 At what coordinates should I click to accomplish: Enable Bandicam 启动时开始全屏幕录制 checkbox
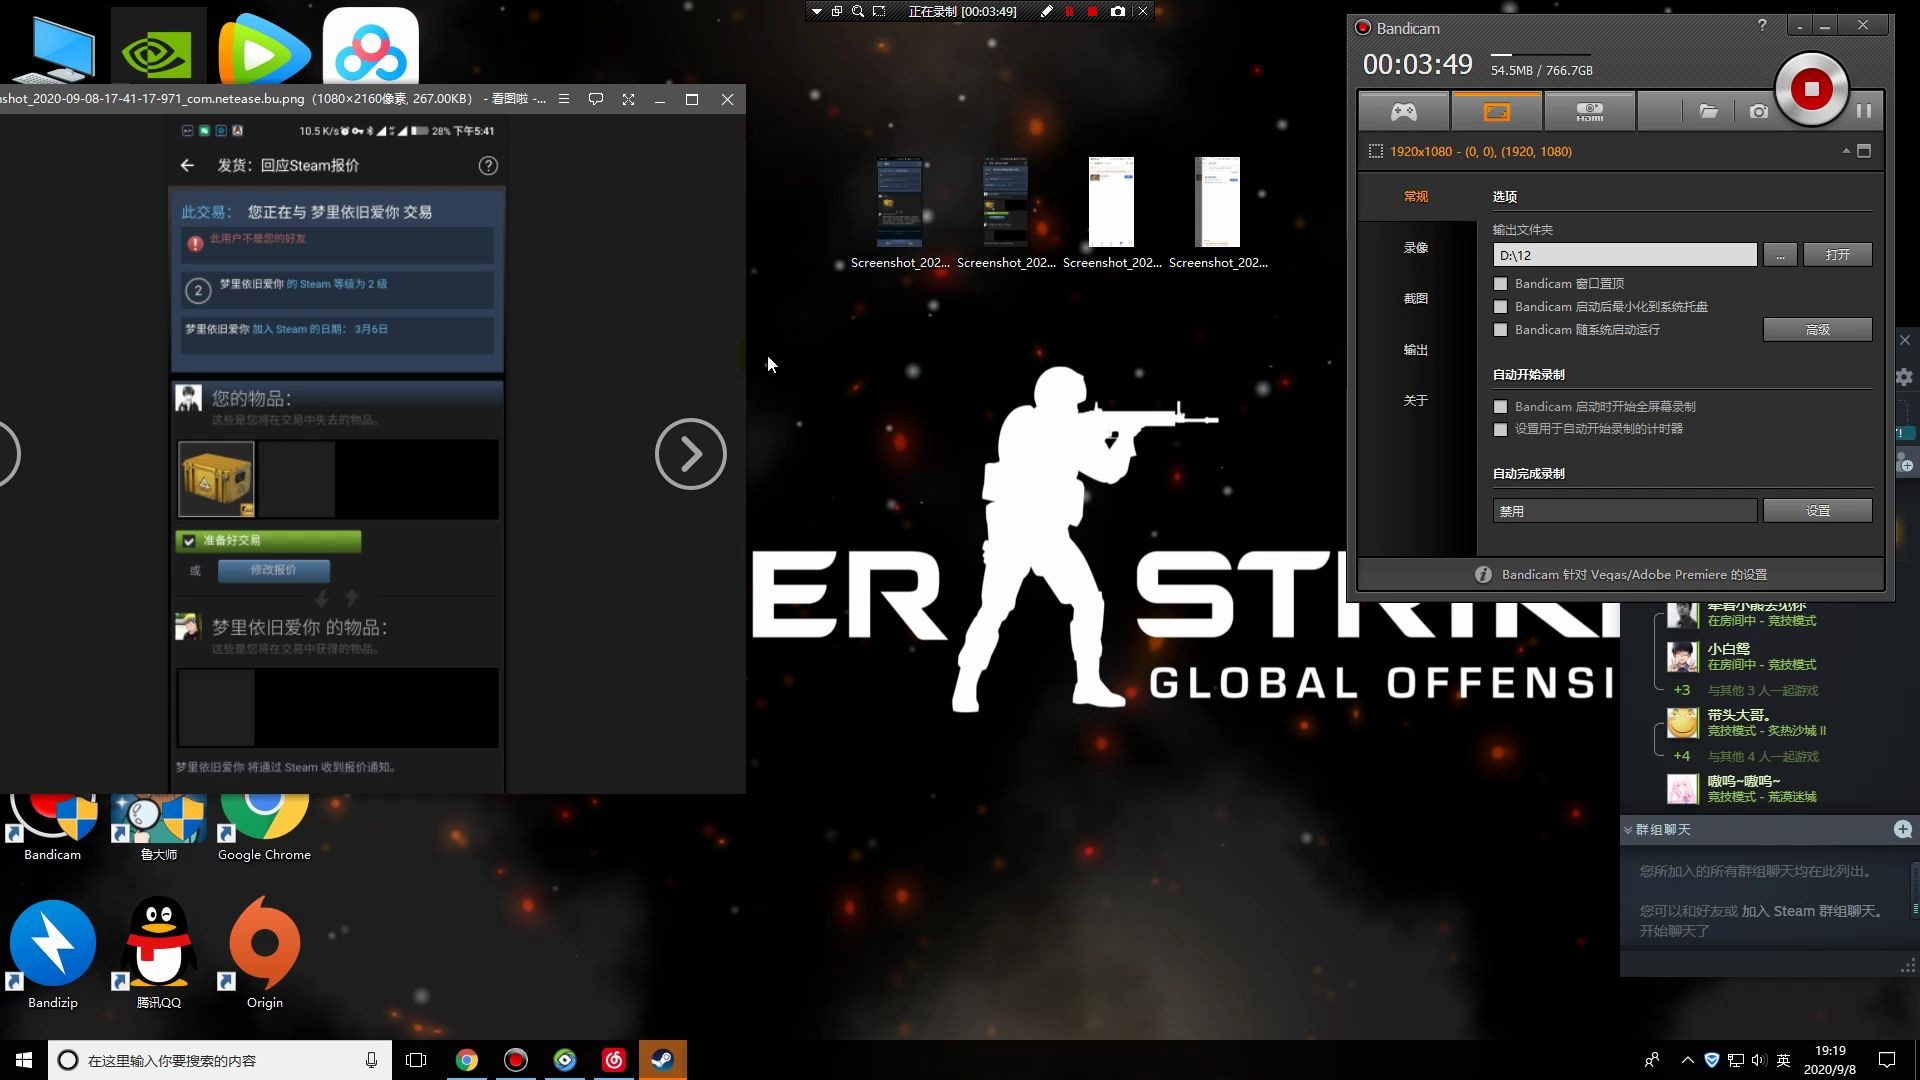(x=1500, y=407)
